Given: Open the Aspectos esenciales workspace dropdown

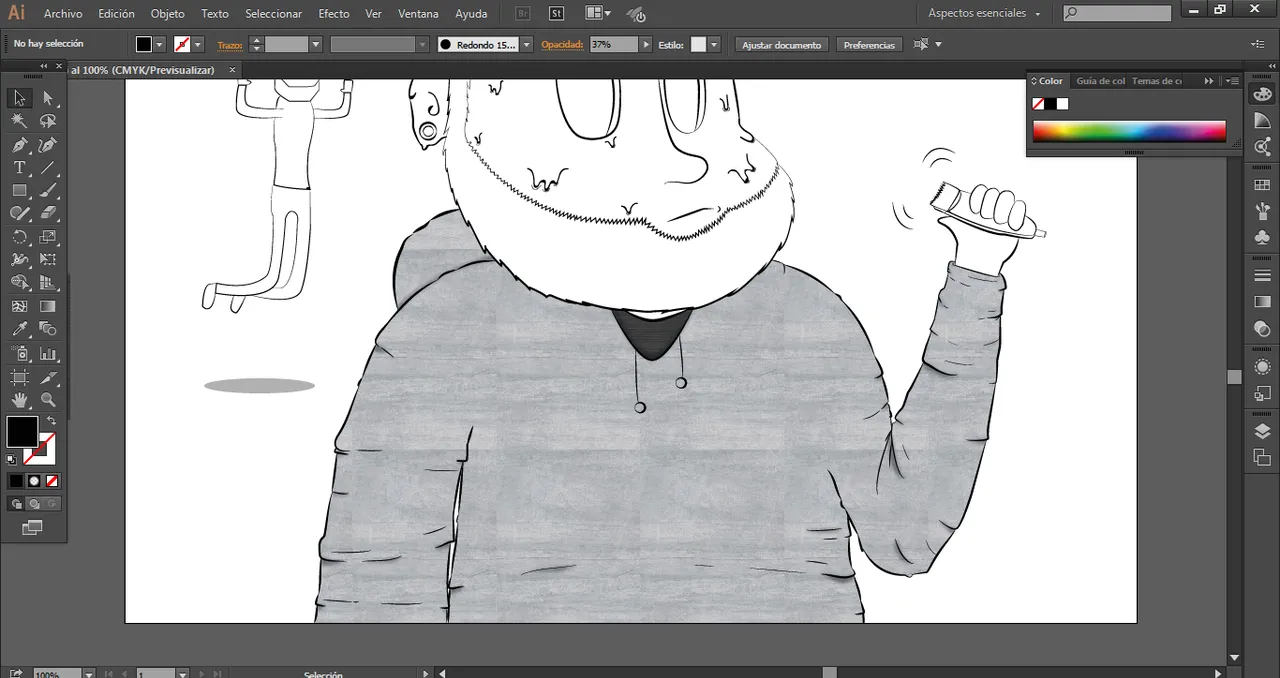Looking at the screenshot, I should pyautogui.click(x=984, y=14).
